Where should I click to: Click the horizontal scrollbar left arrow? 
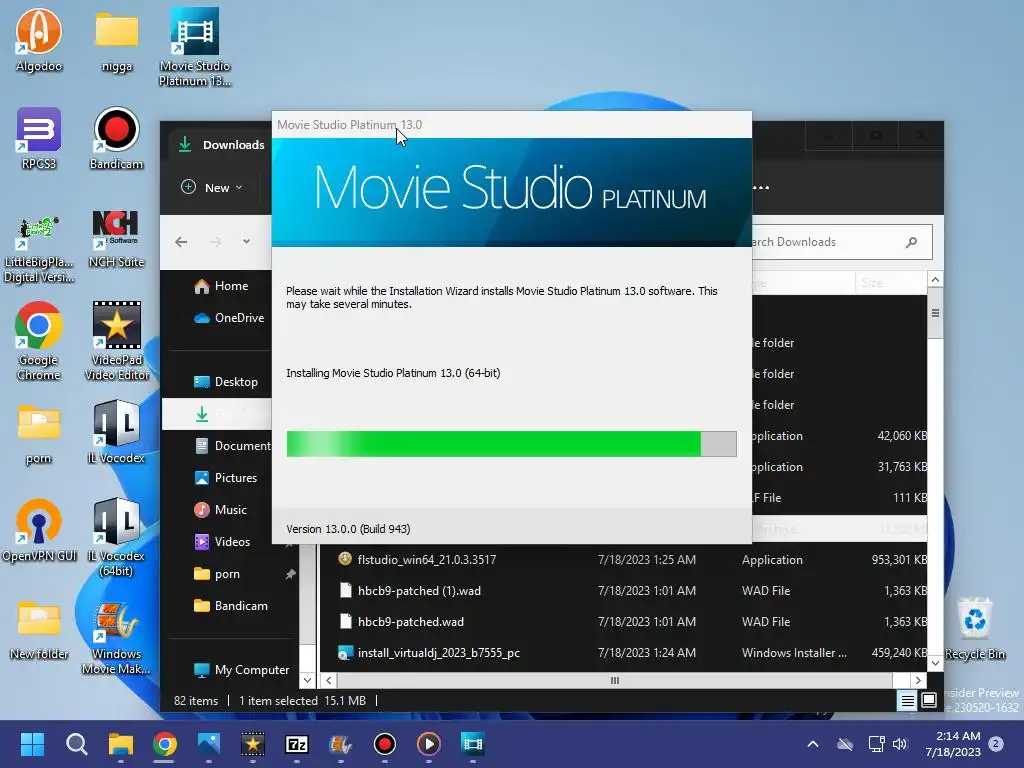[328, 680]
